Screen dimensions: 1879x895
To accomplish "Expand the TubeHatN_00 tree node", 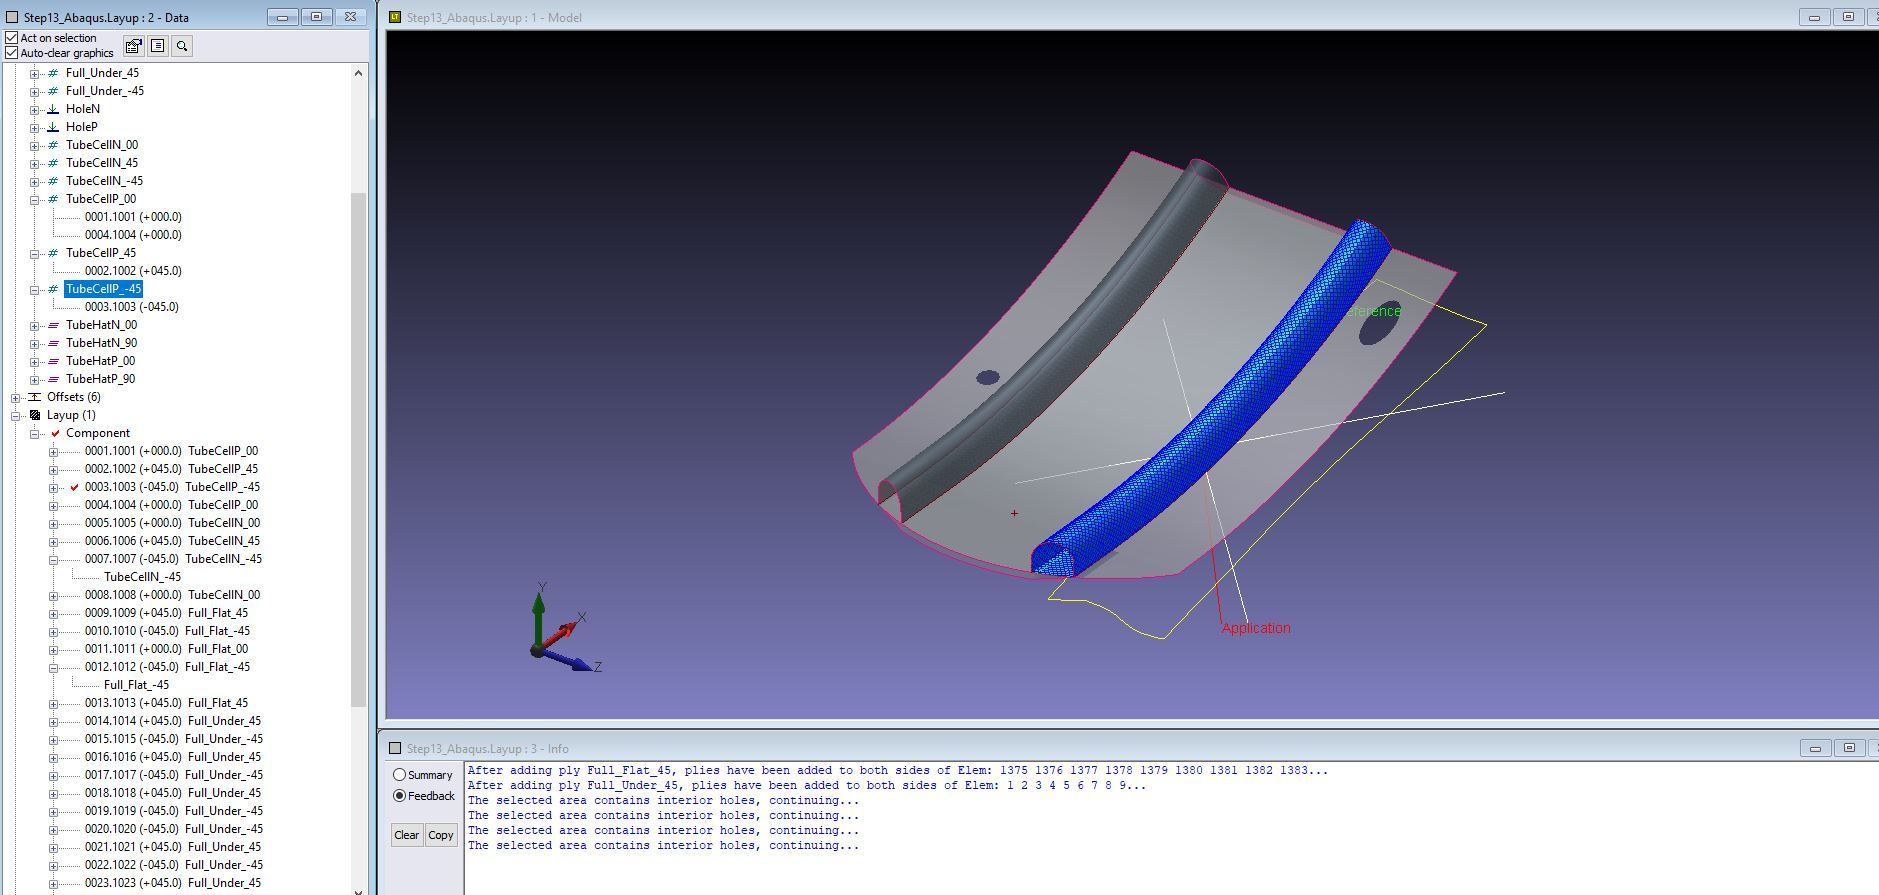I will click(34, 325).
